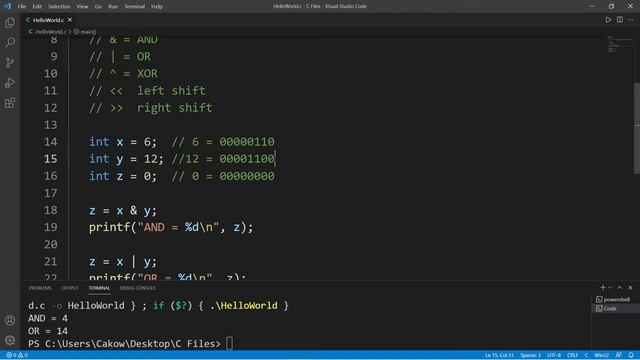Change language mode via C status item
The image size is (640, 360).
click(586, 355)
